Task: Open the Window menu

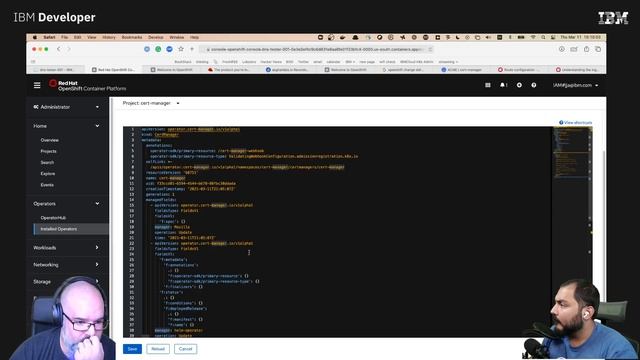Action: [x=177, y=38]
